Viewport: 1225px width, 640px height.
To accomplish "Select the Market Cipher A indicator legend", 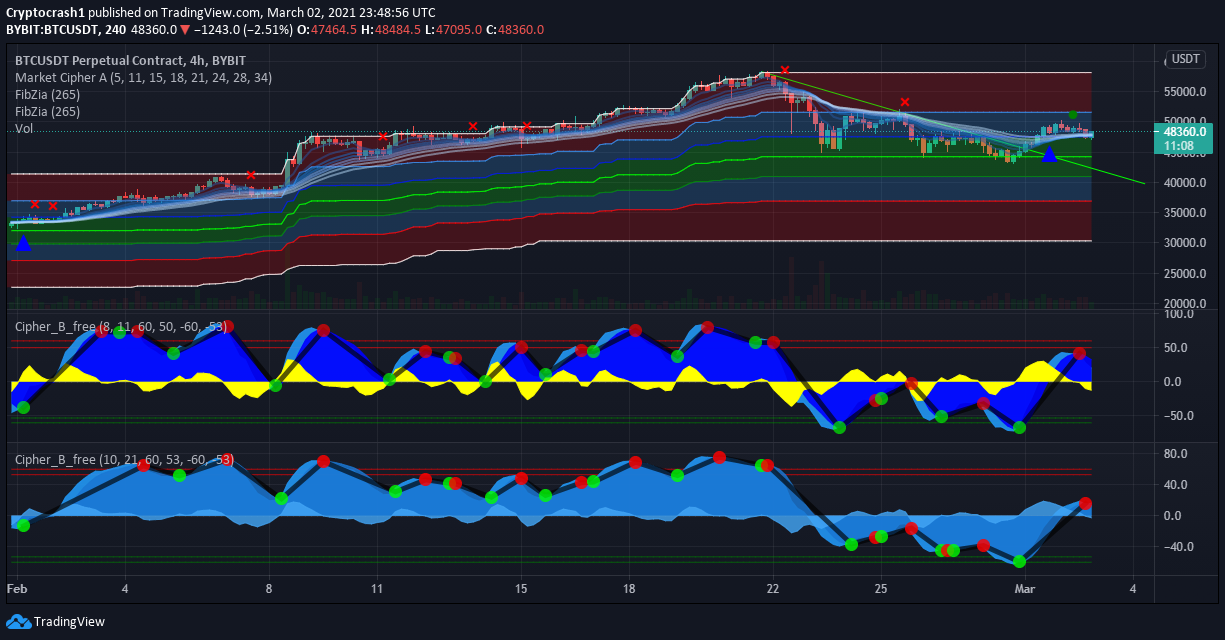I will (143, 77).
